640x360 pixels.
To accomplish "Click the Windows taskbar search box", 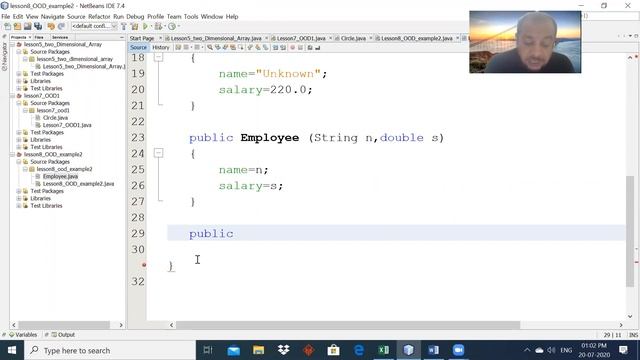I will [110, 350].
